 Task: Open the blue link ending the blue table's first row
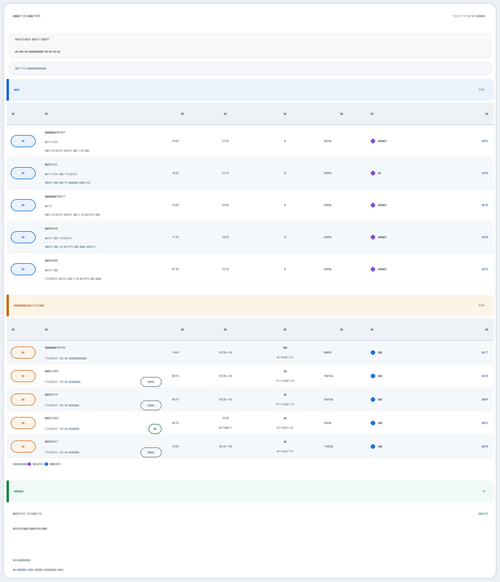(x=485, y=141)
